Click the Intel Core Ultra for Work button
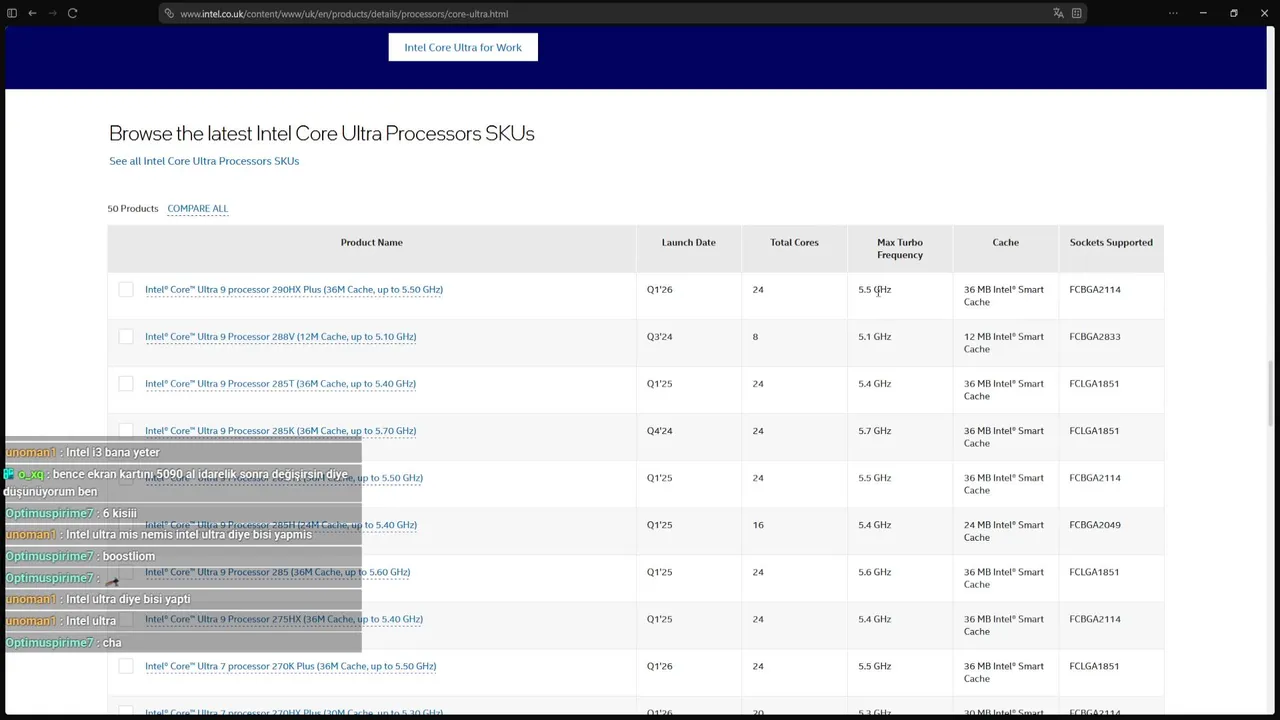The height and width of the screenshot is (720, 1280). pos(463,47)
